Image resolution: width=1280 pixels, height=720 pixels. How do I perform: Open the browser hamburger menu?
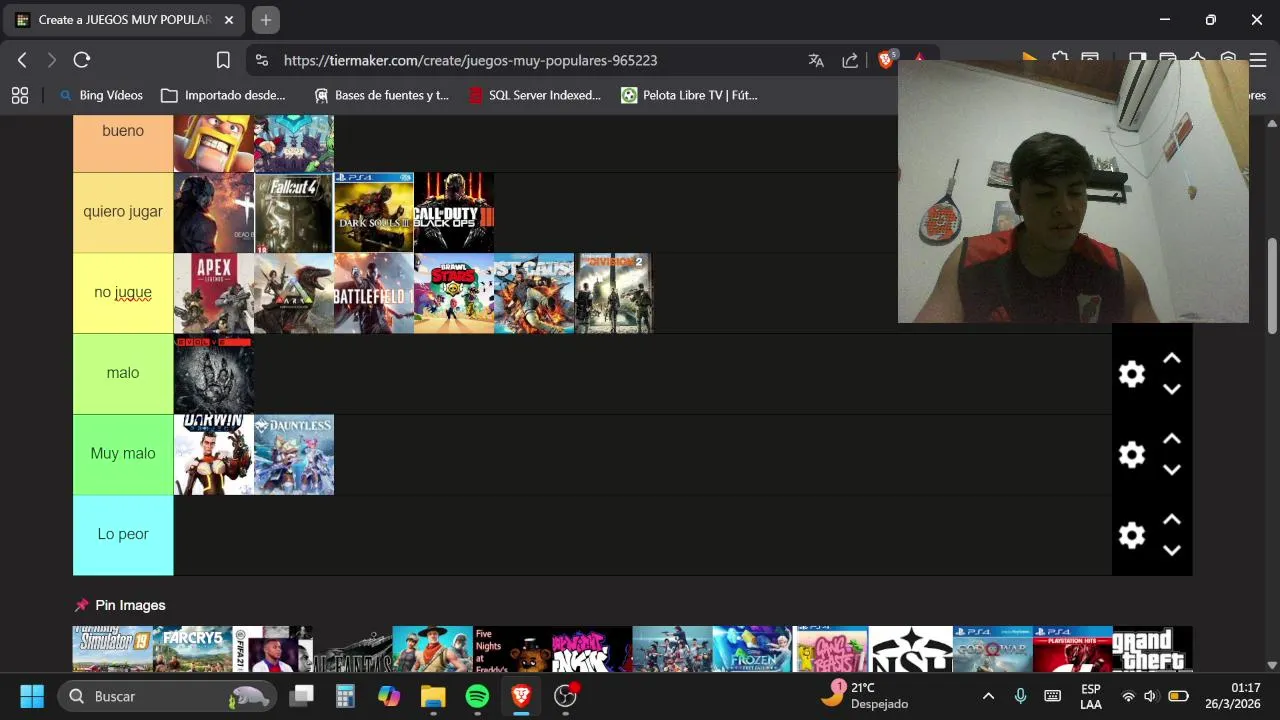click(x=1258, y=60)
